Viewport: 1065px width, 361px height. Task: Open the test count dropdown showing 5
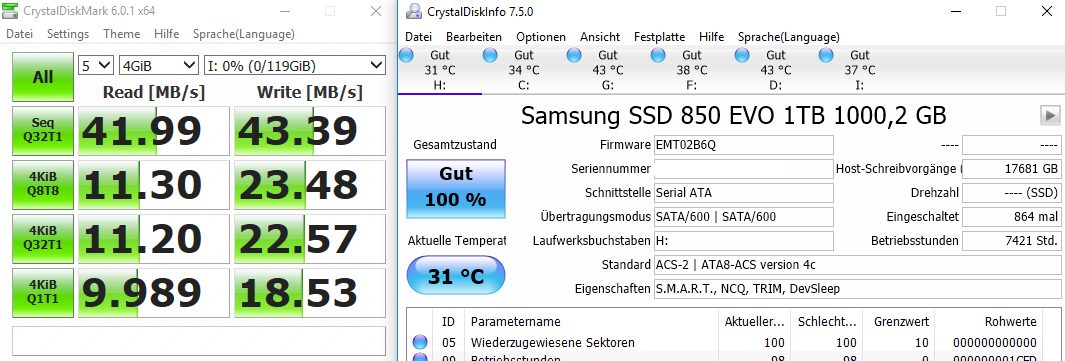pyautogui.click(x=96, y=66)
